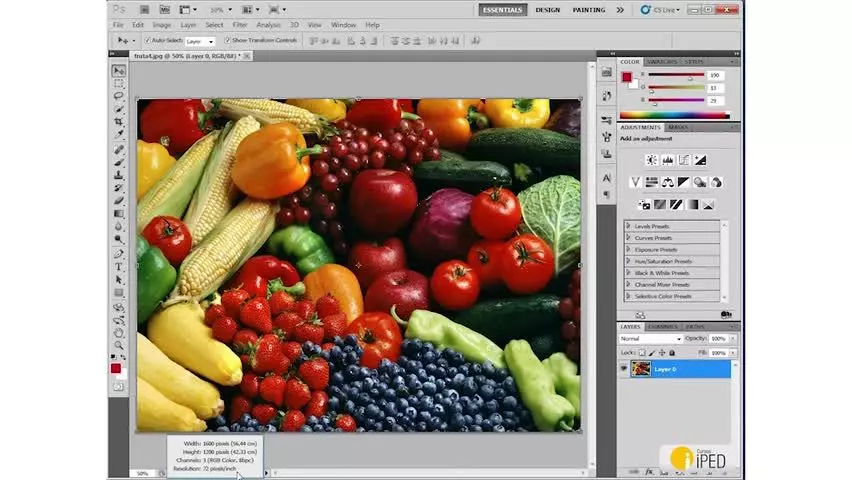Open the Filter menu
Screen dimensions: 852x480
tap(240, 25)
